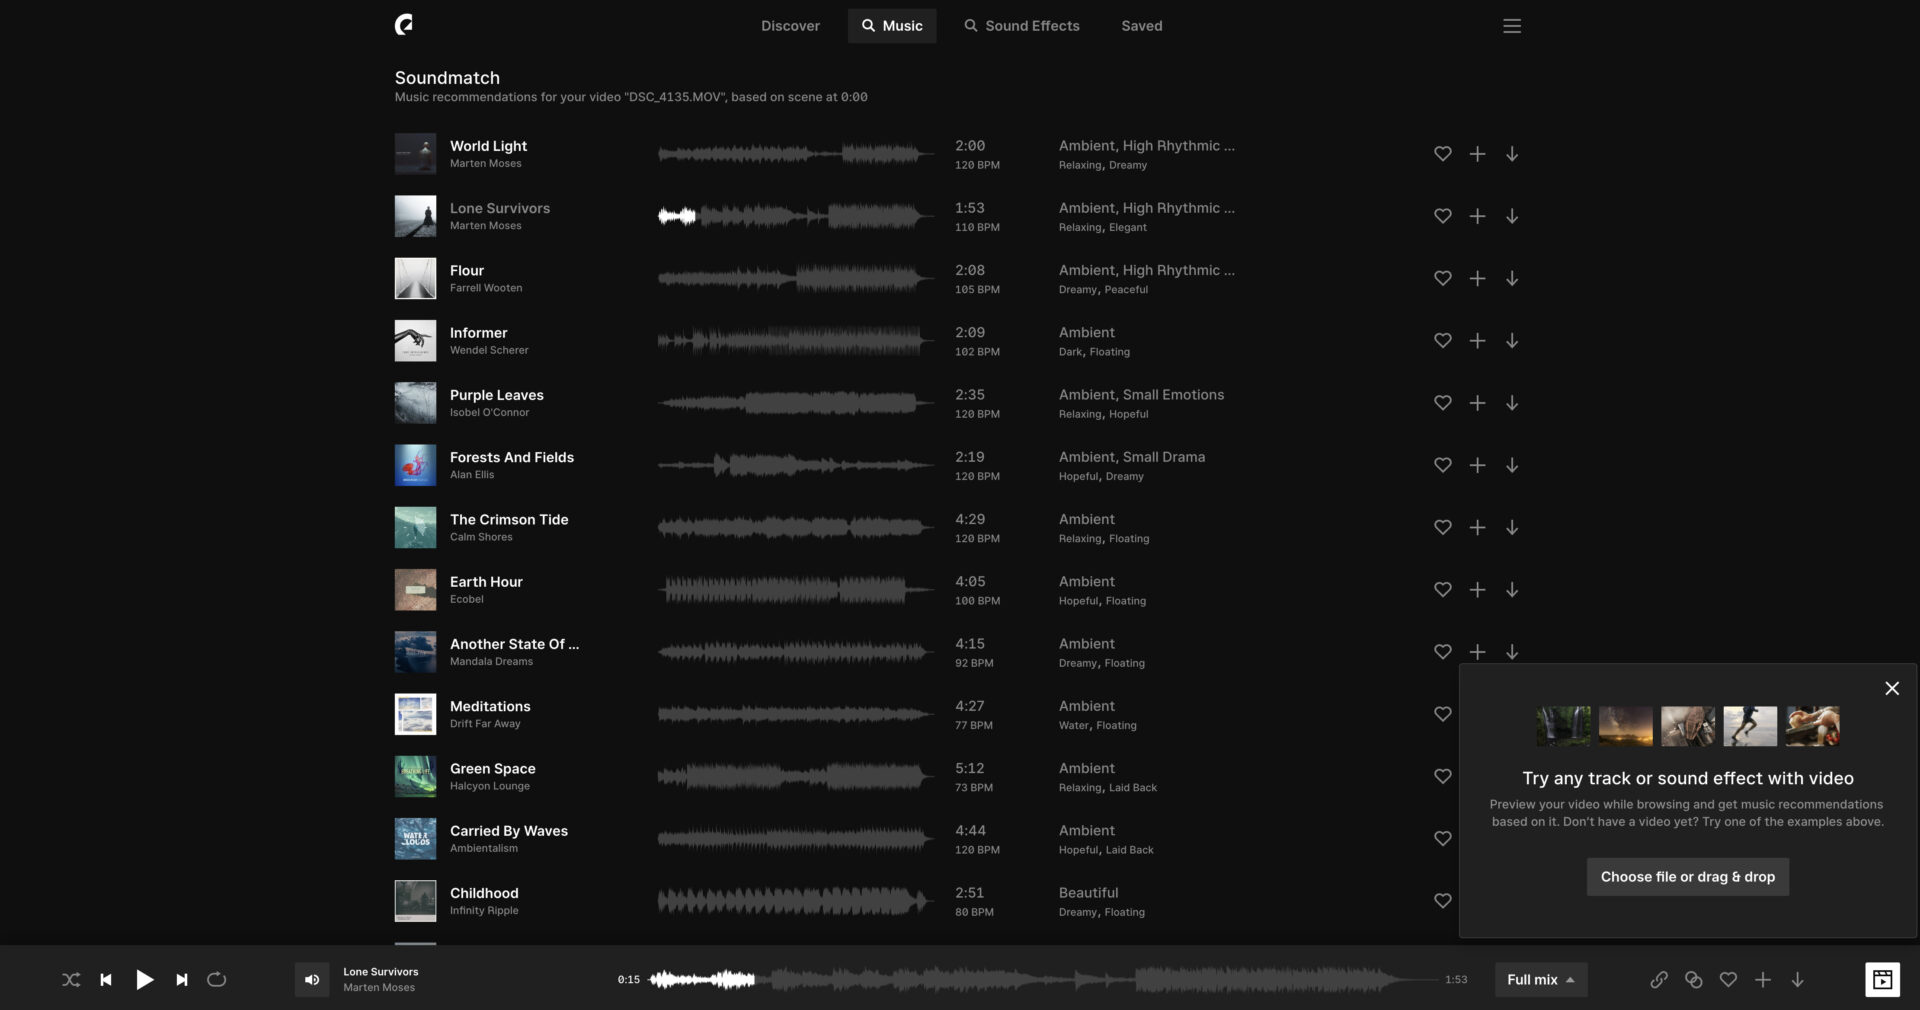Click the Carried By Waves album cover
The height and width of the screenshot is (1010, 1920).
415,839
